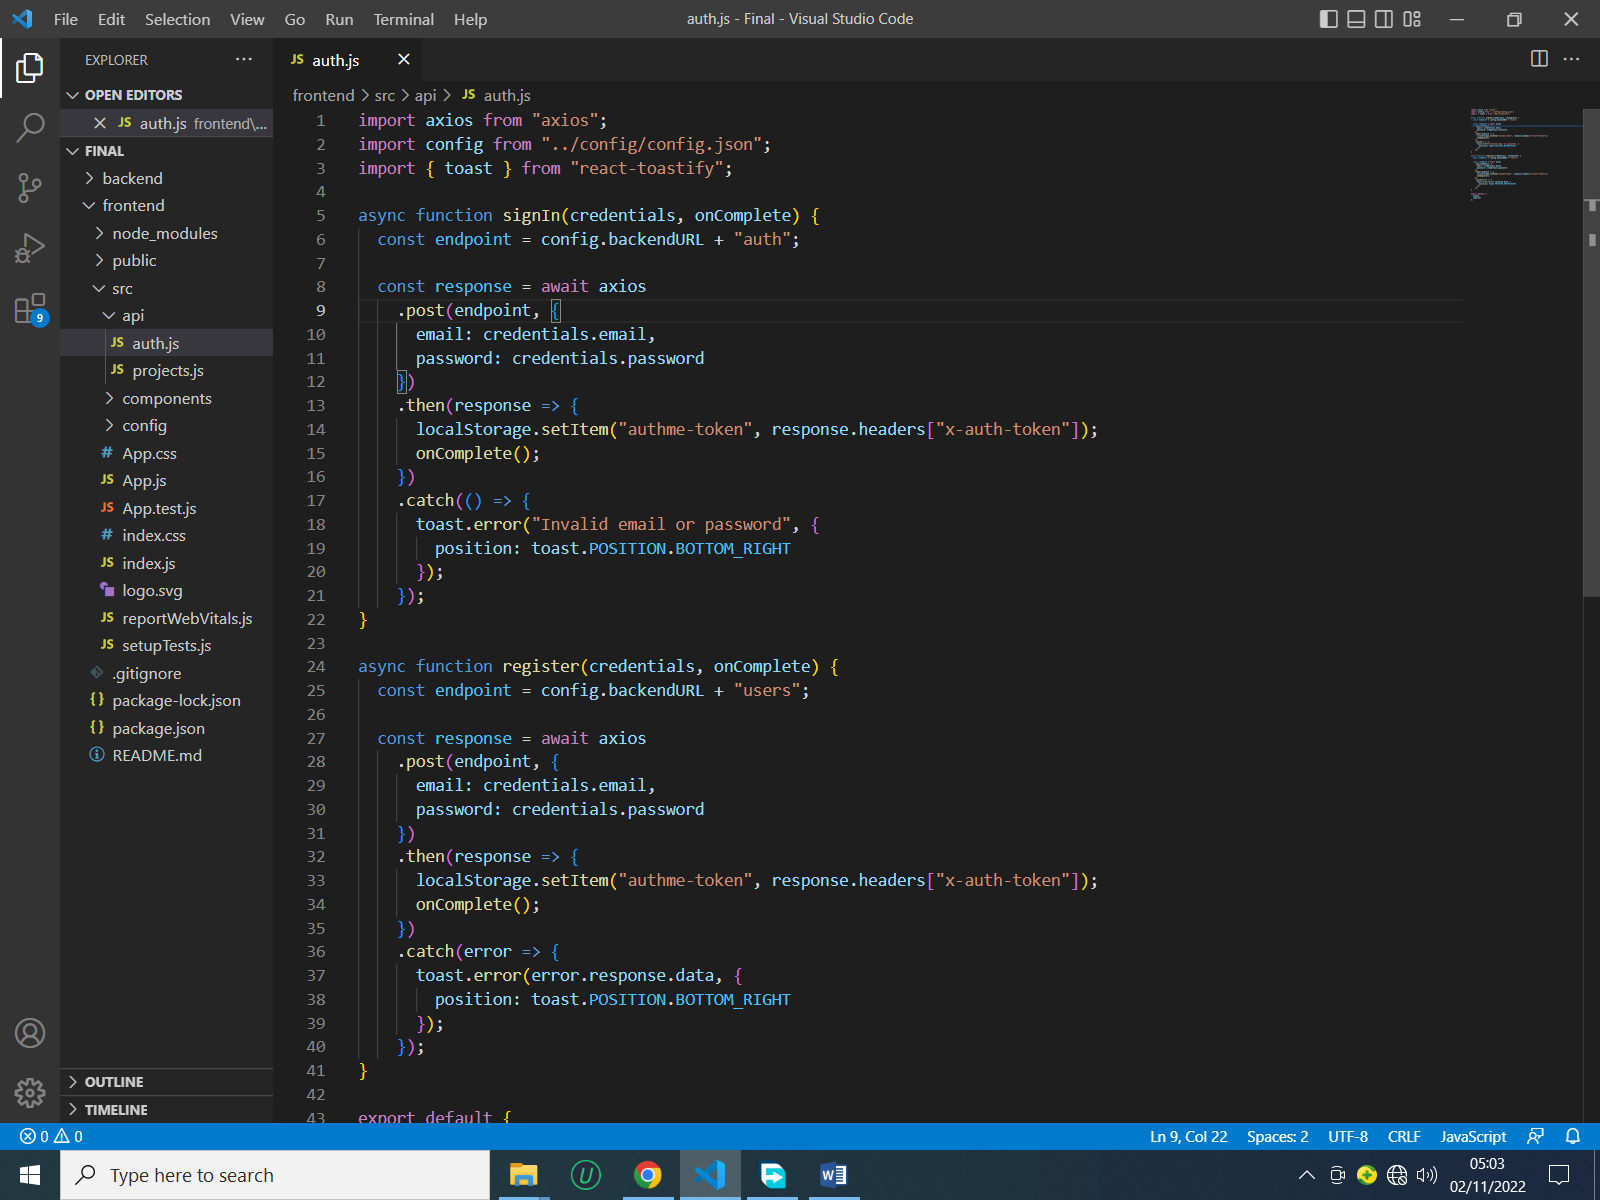Open the Accounts menu icon
This screenshot has height=1200, width=1600.
[x=30, y=1033]
